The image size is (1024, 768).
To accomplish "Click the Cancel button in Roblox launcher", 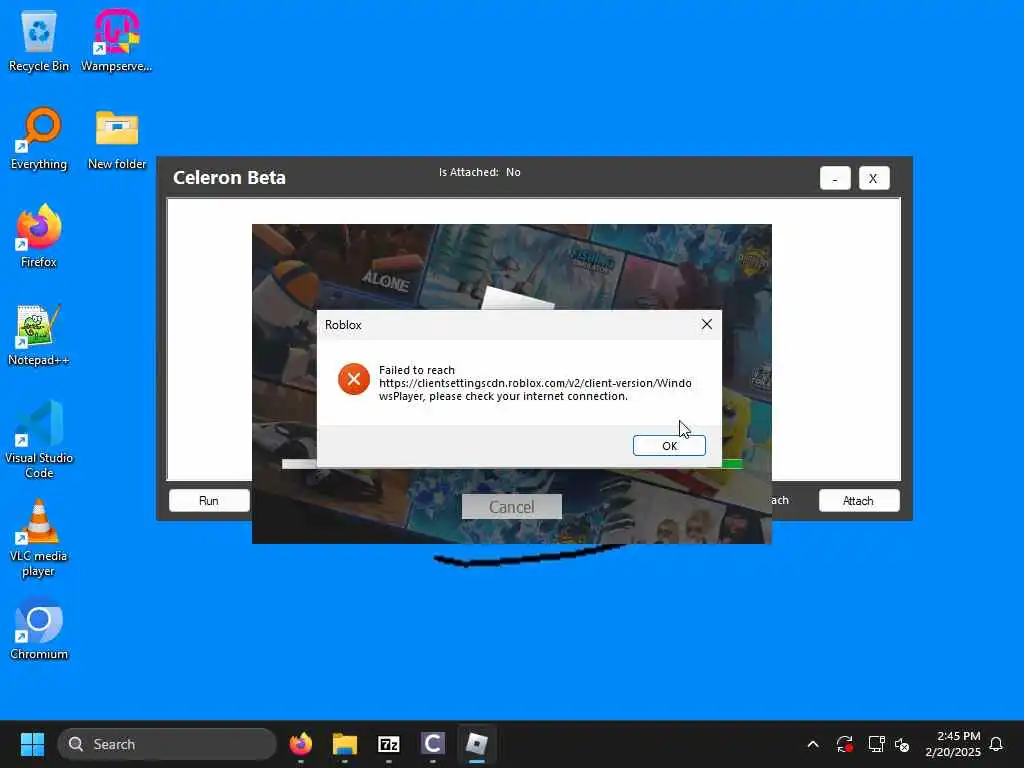I will [512, 507].
